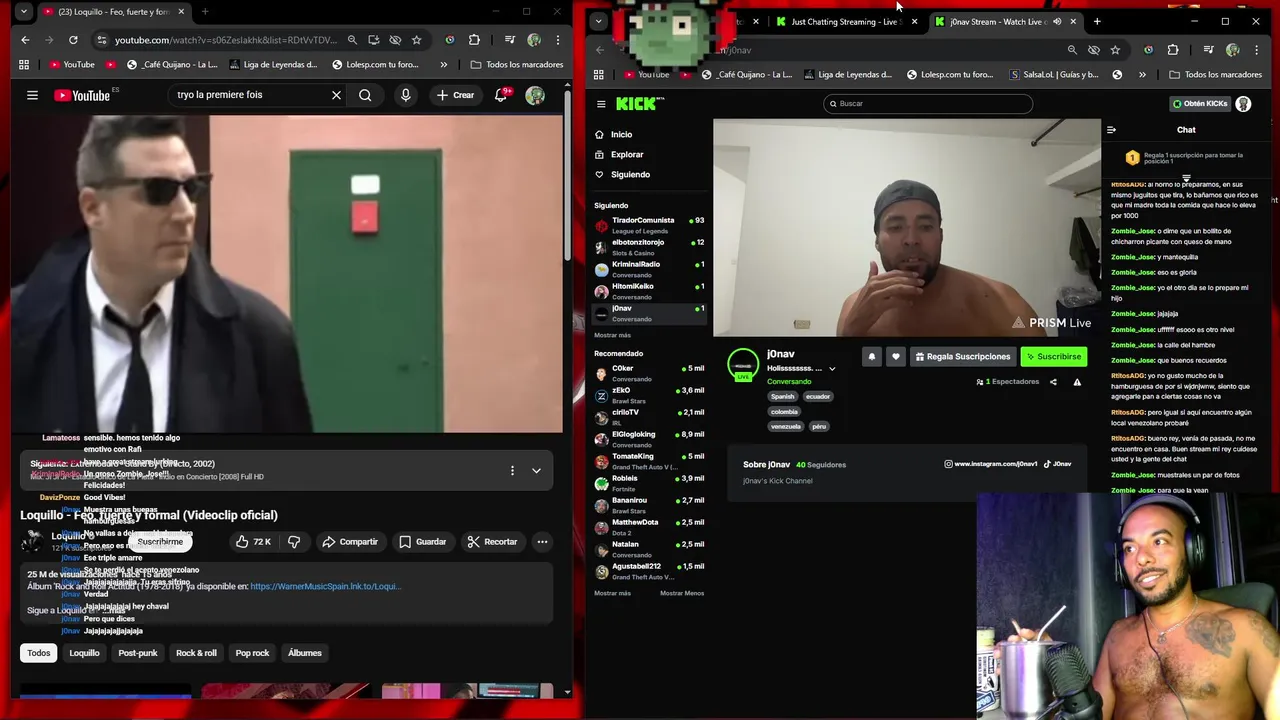Show more bookmarks in YouTube window
This screenshot has width=1280, height=720.
(x=443, y=64)
